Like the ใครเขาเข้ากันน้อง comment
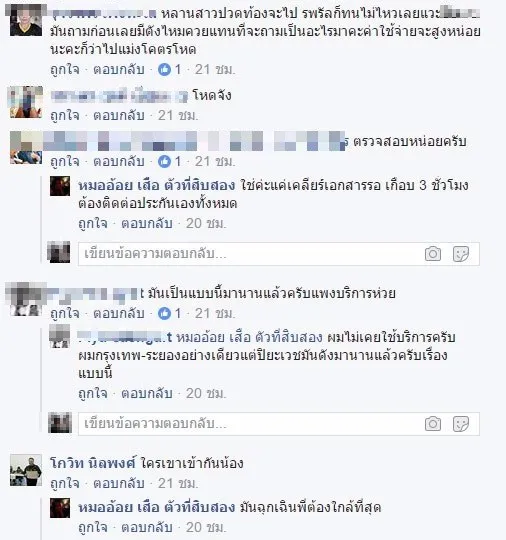 (x=65, y=484)
